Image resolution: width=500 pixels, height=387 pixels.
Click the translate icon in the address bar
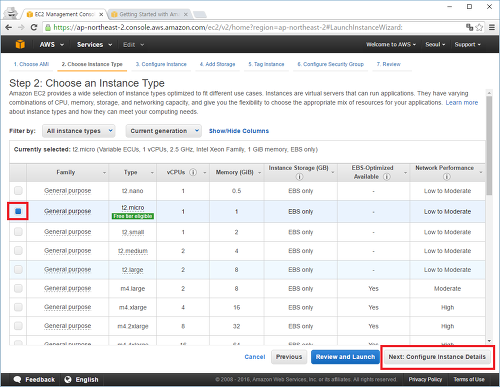[469, 27]
